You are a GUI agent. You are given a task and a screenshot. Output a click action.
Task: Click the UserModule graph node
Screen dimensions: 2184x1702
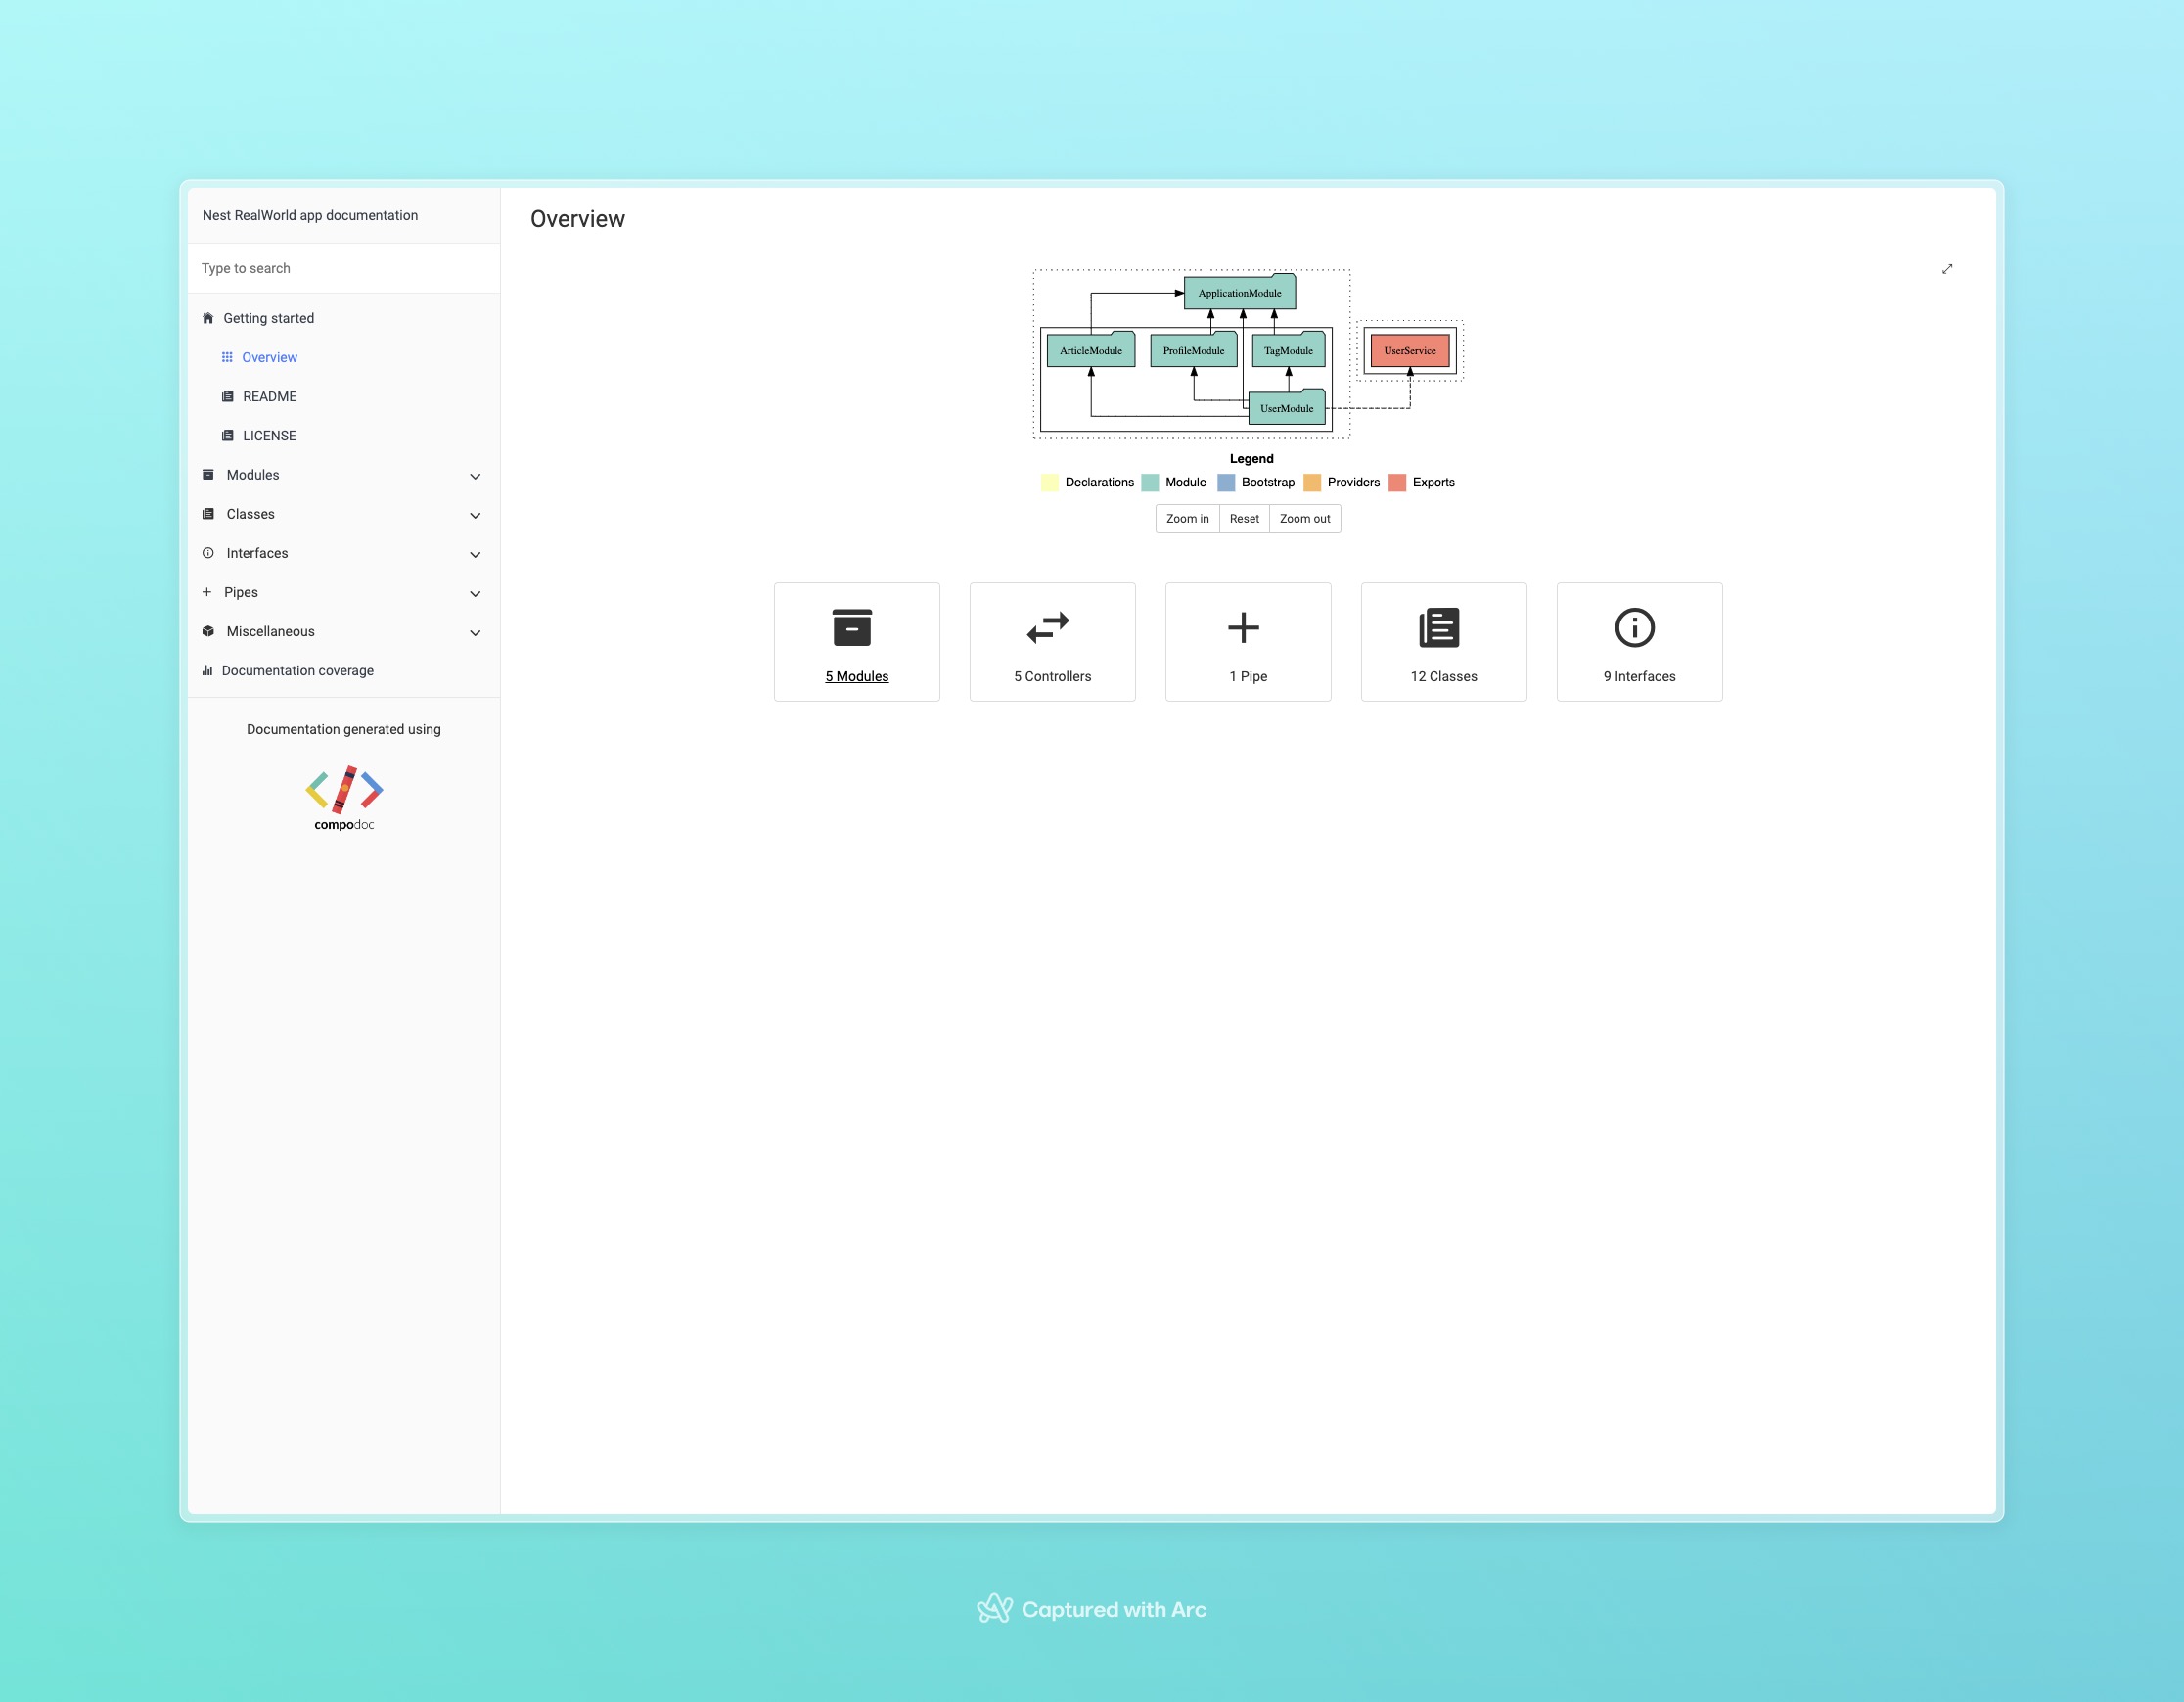point(1286,408)
